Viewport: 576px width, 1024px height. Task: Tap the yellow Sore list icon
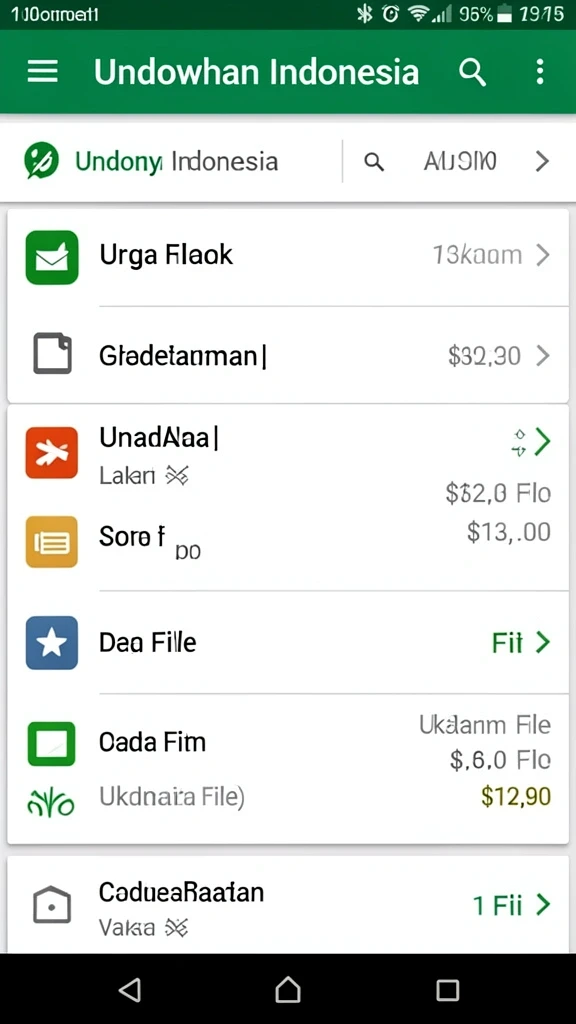[x=52, y=541]
